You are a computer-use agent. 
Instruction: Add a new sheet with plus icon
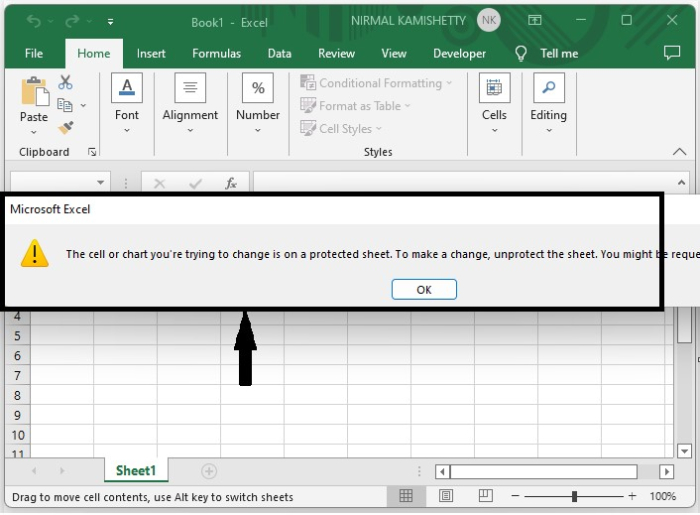point(209,471)
